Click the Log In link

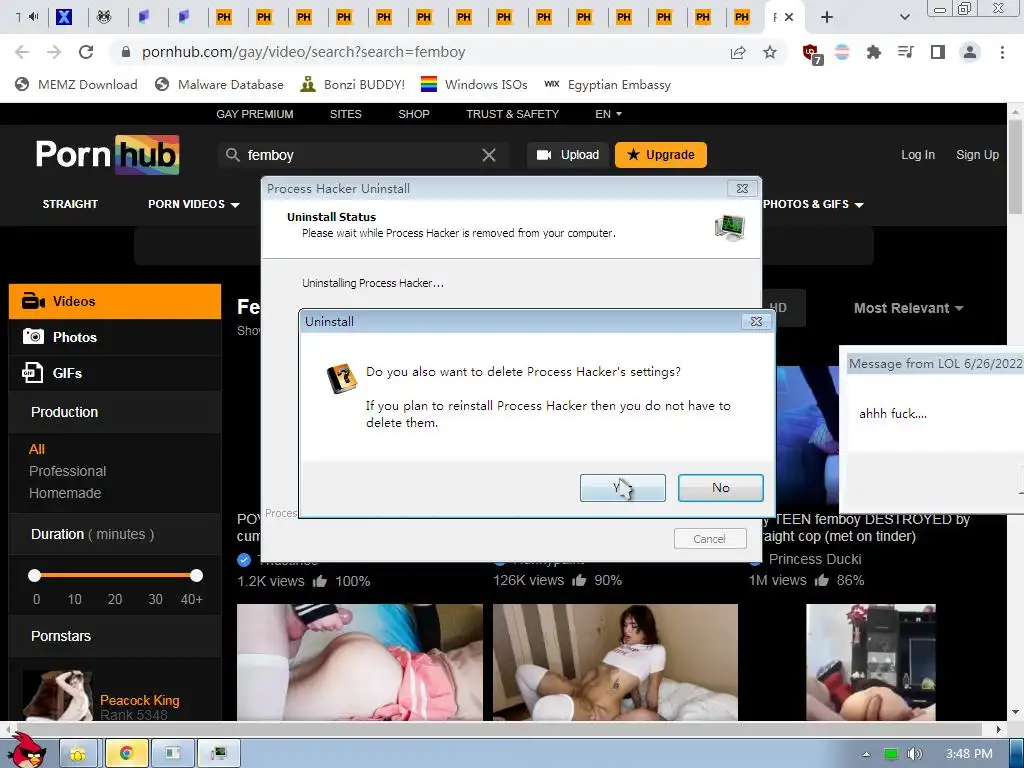[918, 155]
